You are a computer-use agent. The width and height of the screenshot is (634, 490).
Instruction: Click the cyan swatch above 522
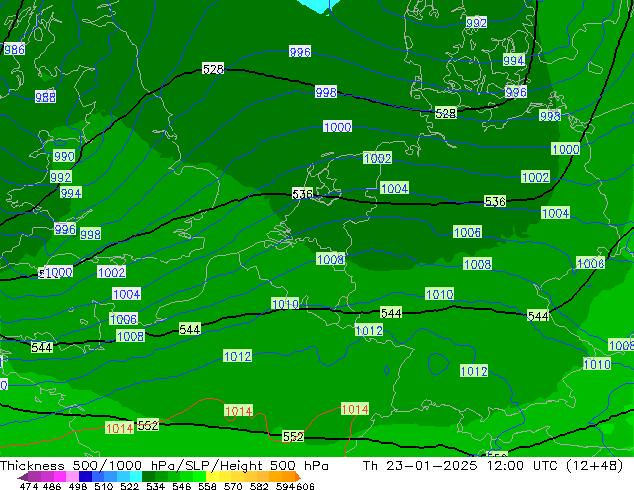(x=136, y=477)
